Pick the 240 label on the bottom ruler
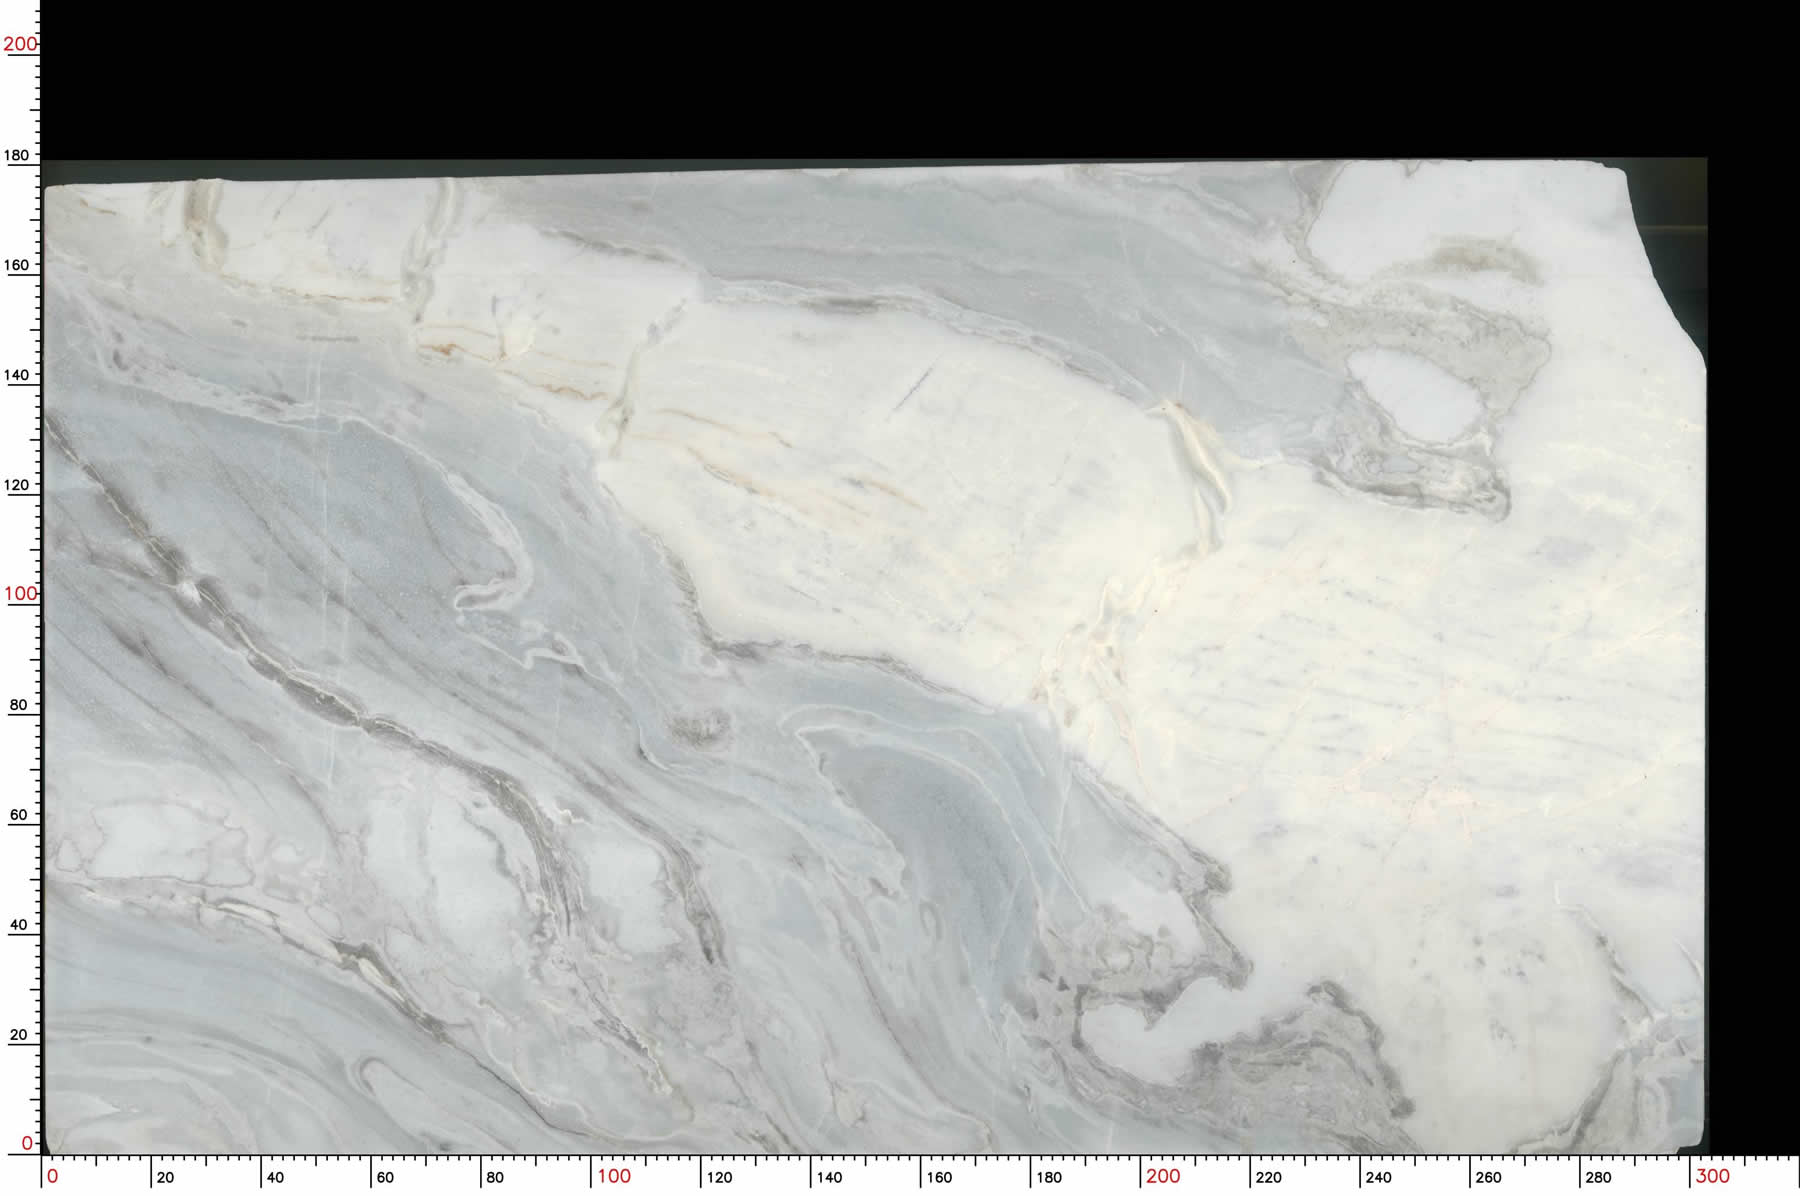Screen dimensions: 1800x1196 [1378, 1178]
